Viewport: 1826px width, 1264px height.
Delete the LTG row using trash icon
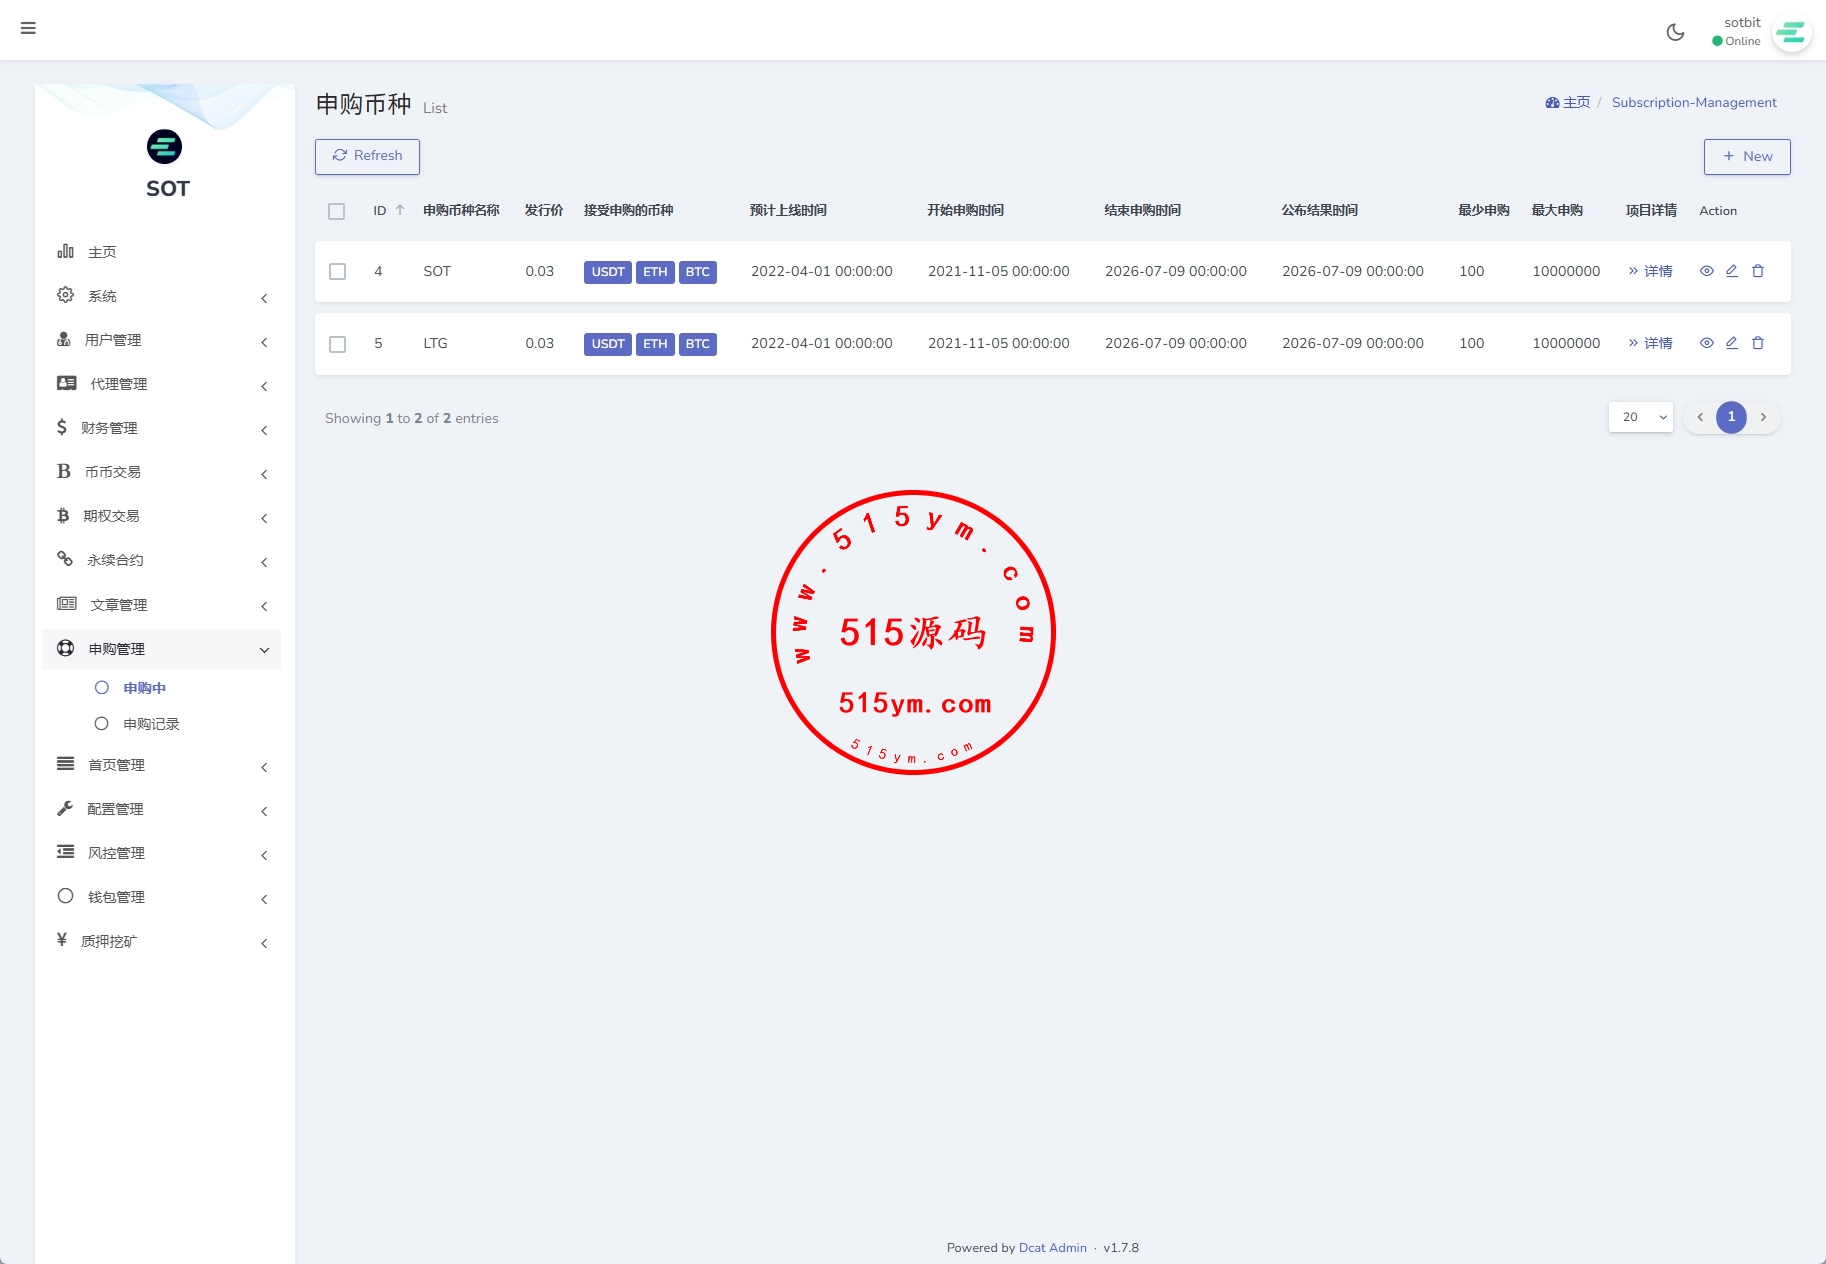1758,343
